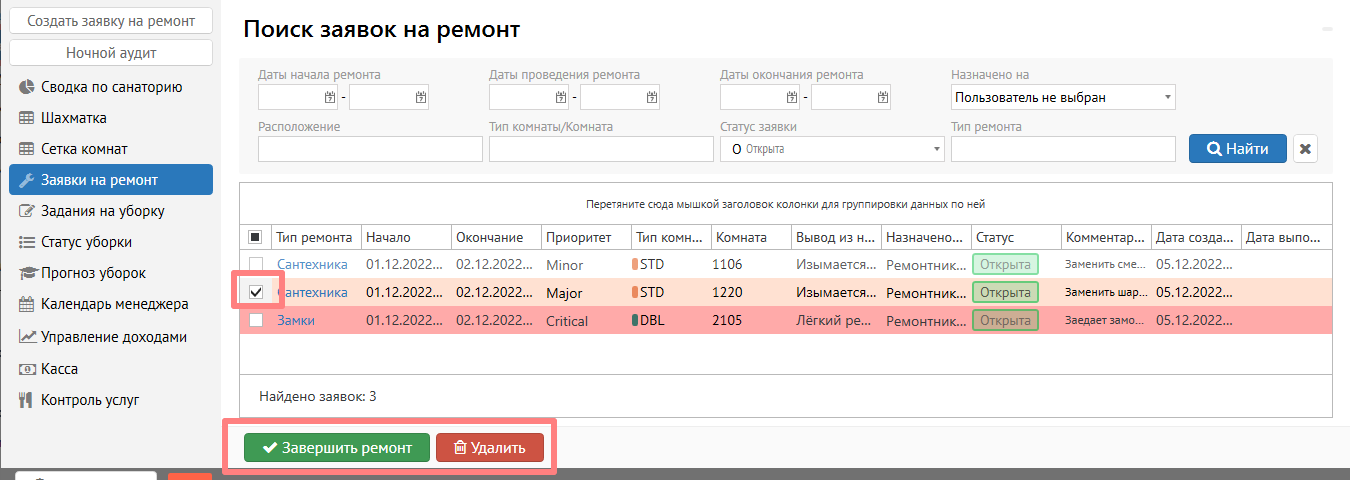Open calendar for first repair start date

[329, 97]
